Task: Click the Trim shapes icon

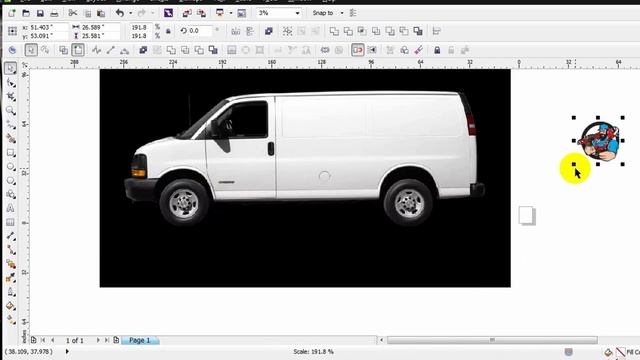Action: 348,31
